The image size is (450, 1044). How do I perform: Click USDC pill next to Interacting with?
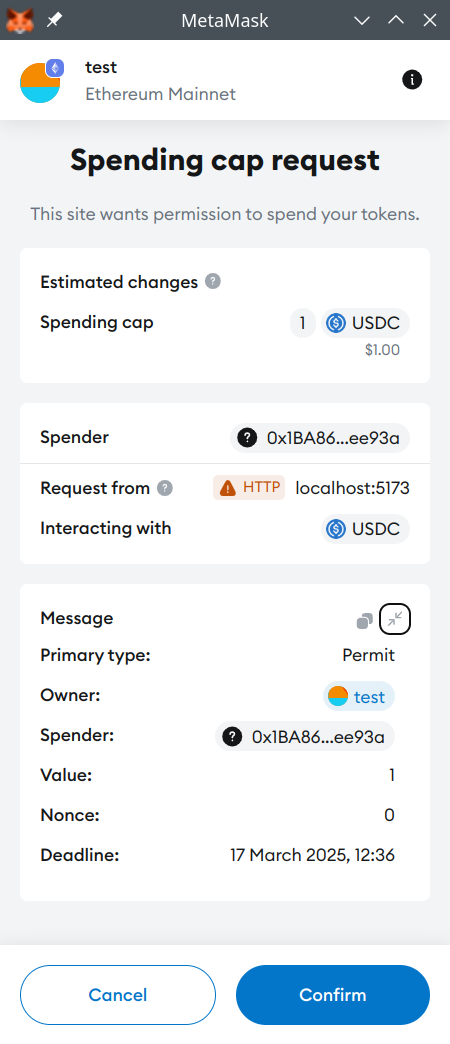(365, 529)
